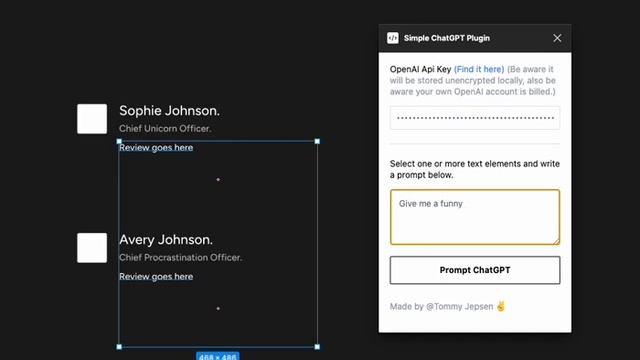Select the 'Chief Unicorn Officer.' text
640x360 pixels.
click(x=165, y=129)
